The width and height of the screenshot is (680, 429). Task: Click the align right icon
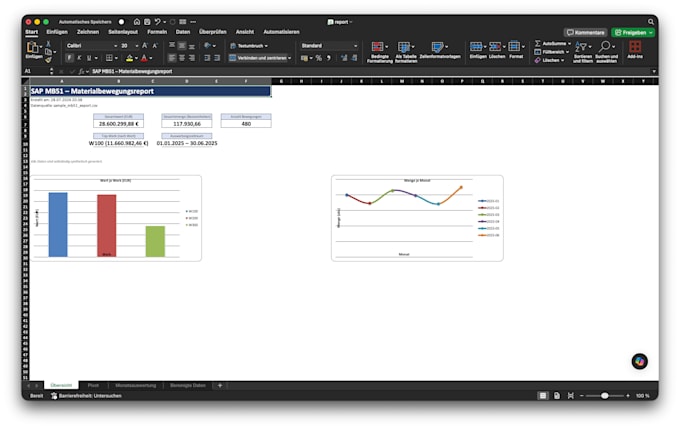(191, 58)
